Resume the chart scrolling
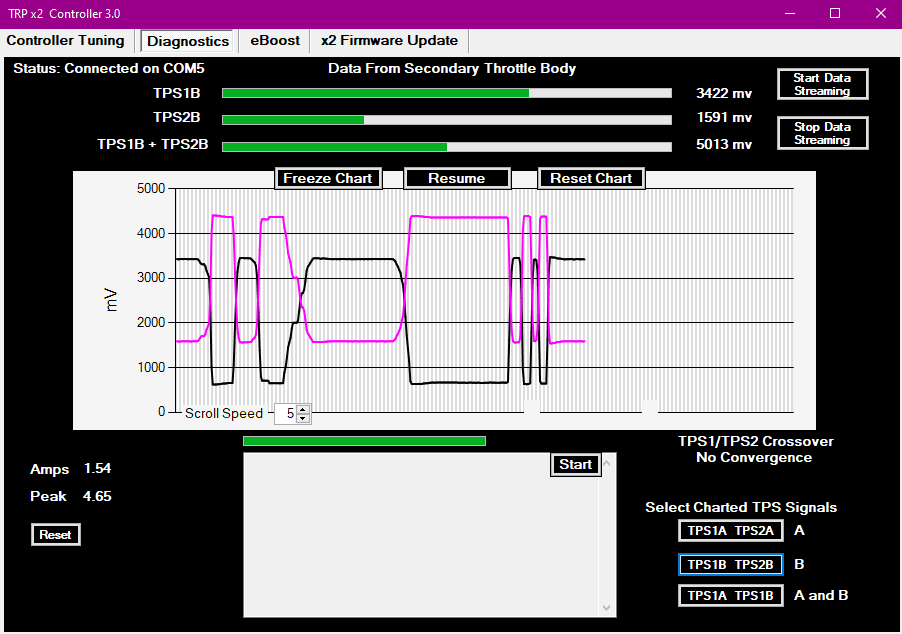The image size is (902, 634). point(457,178)
